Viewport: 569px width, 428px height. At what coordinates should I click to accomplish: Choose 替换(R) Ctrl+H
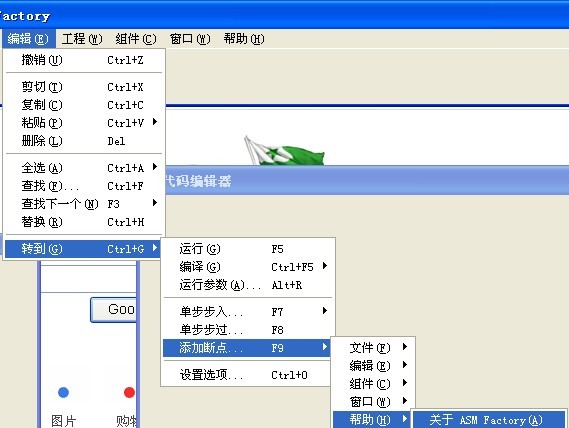(84, 222)
